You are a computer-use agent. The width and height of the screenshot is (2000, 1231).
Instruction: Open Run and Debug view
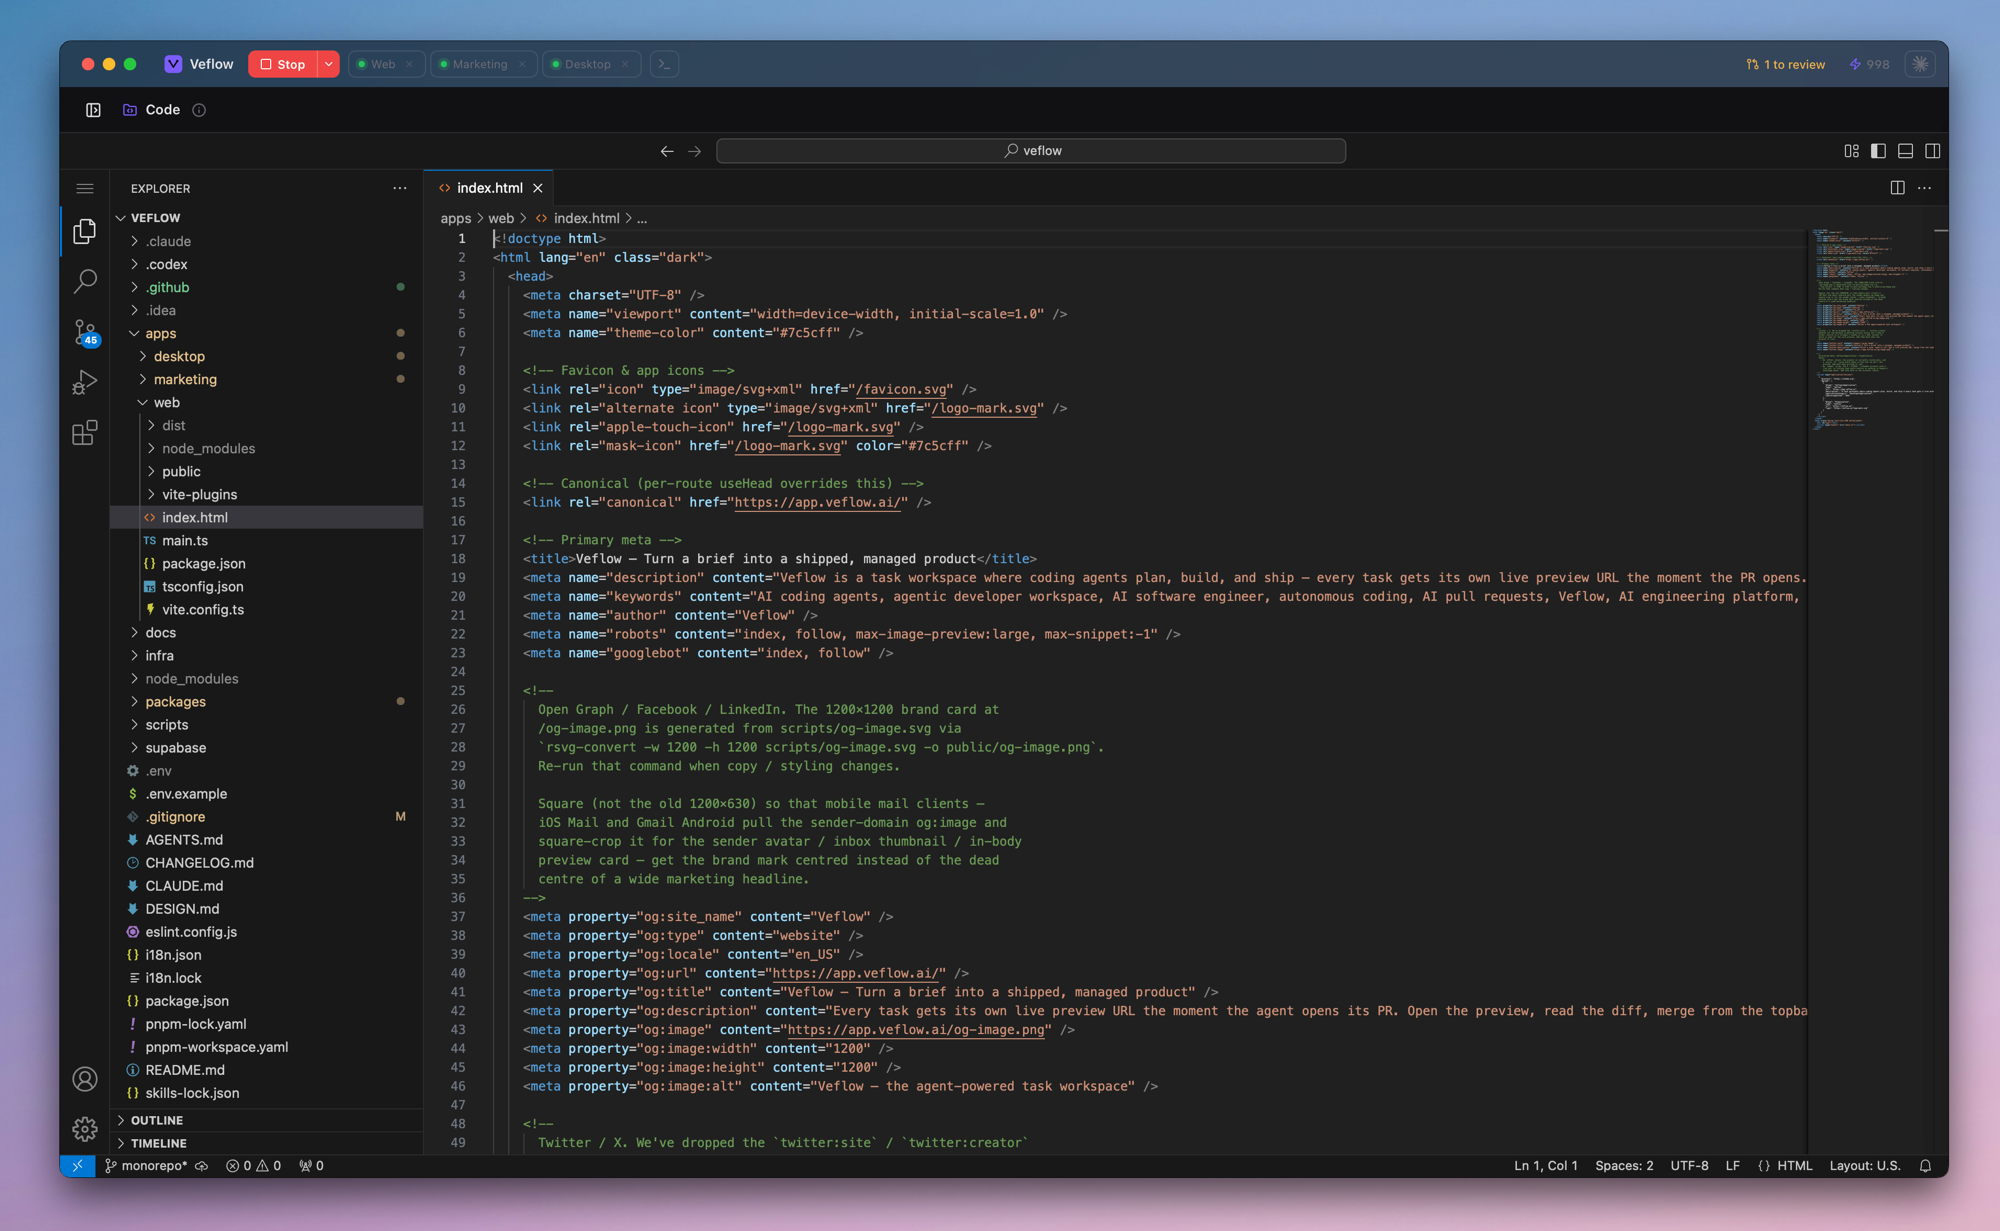point(85,382)
